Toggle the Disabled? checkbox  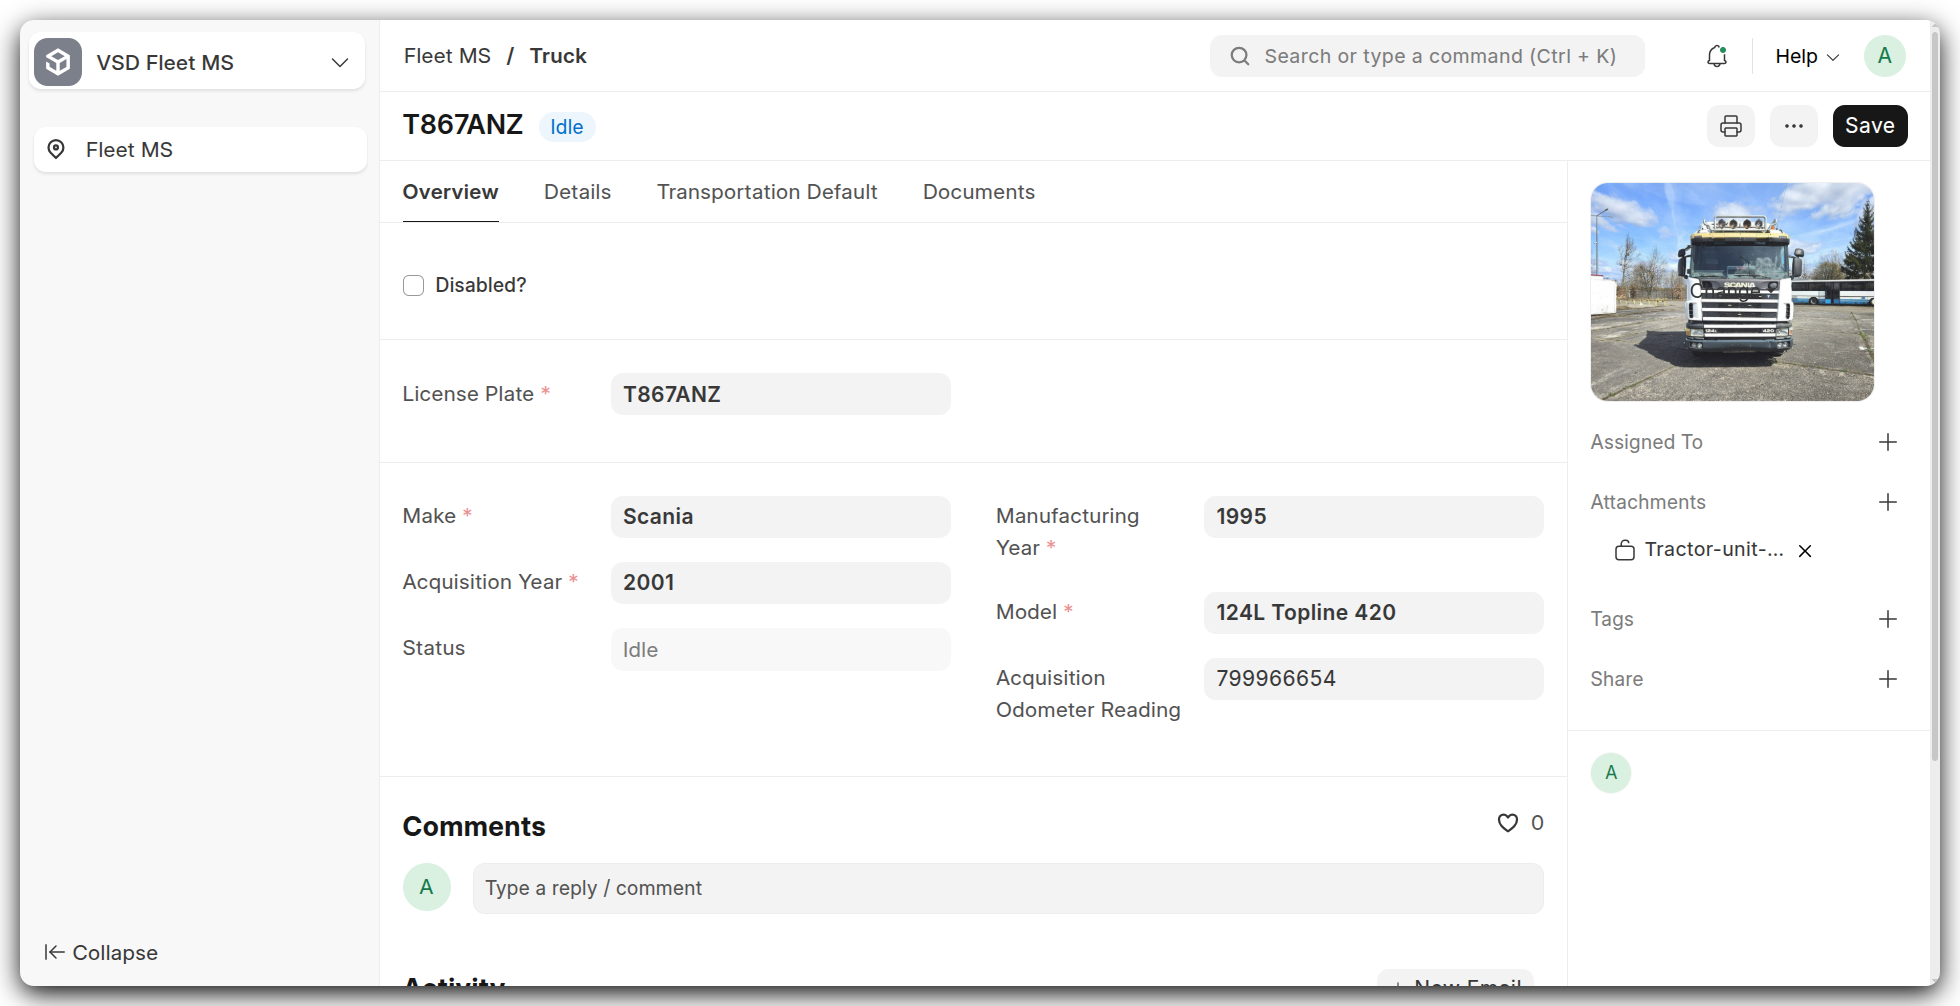pos(414,286)
